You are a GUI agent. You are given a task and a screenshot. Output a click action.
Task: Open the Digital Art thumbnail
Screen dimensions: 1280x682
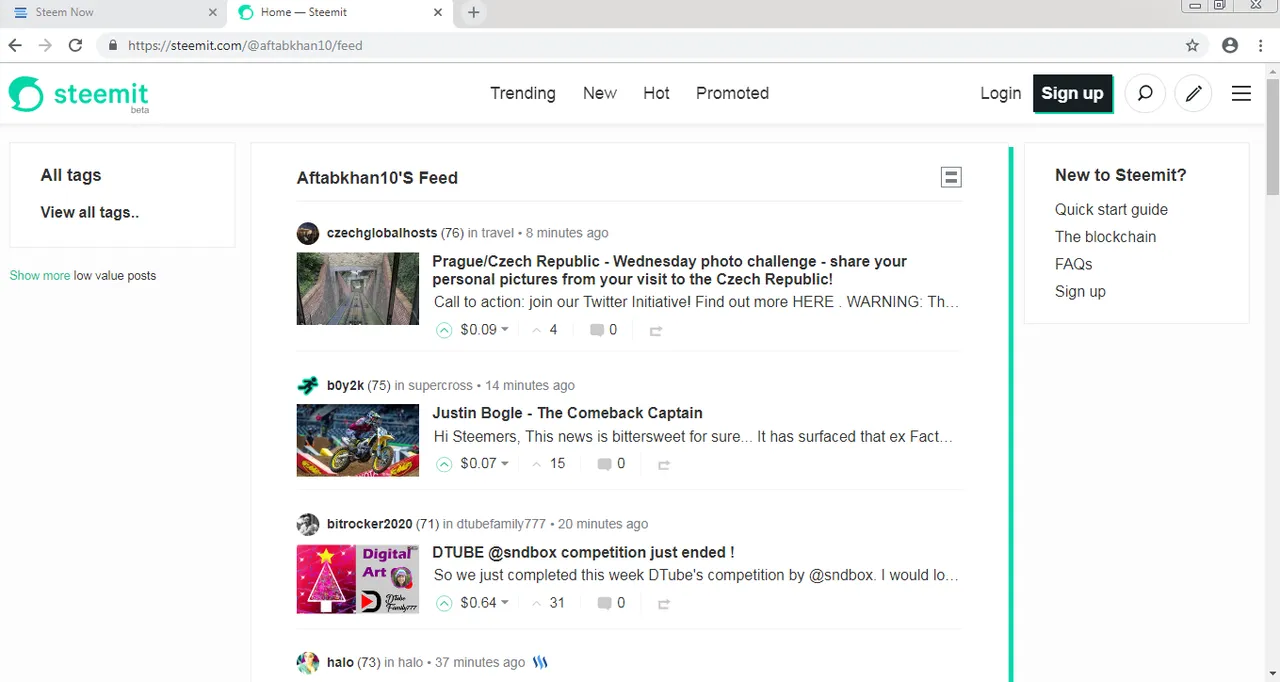357,579
